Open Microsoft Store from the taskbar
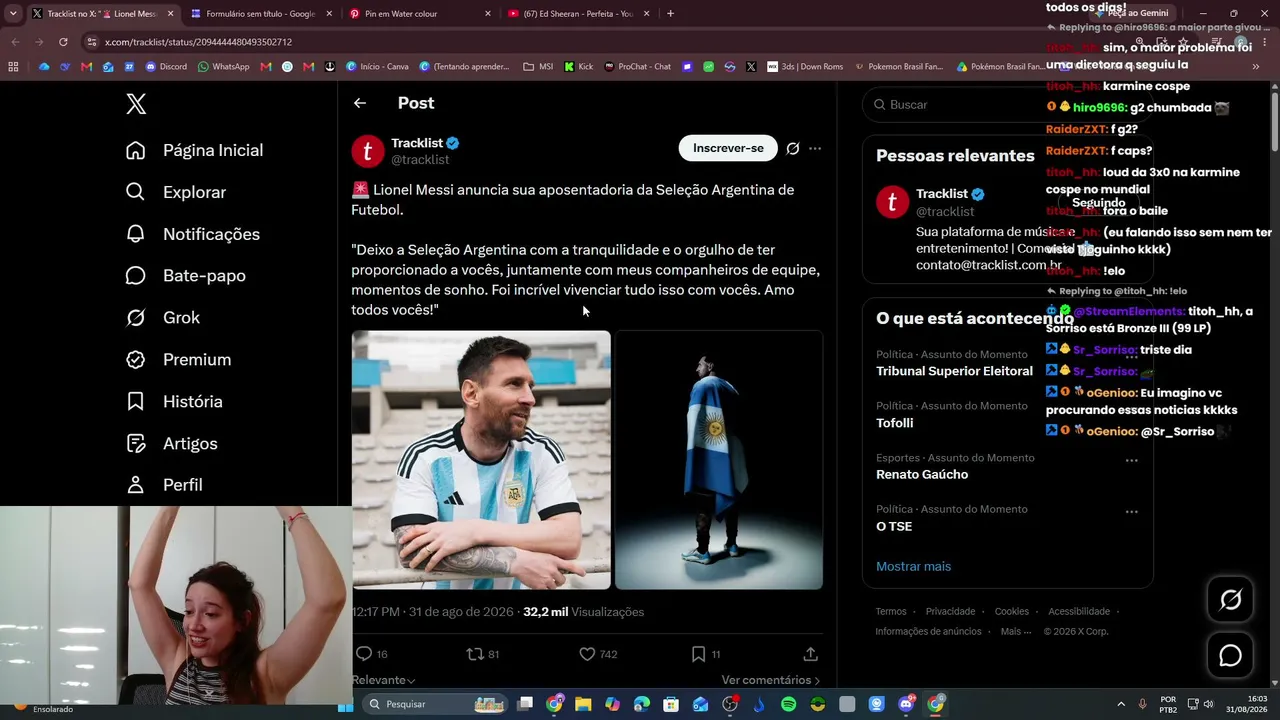This screenshot has height=720, width=1280. coord(671,704)
